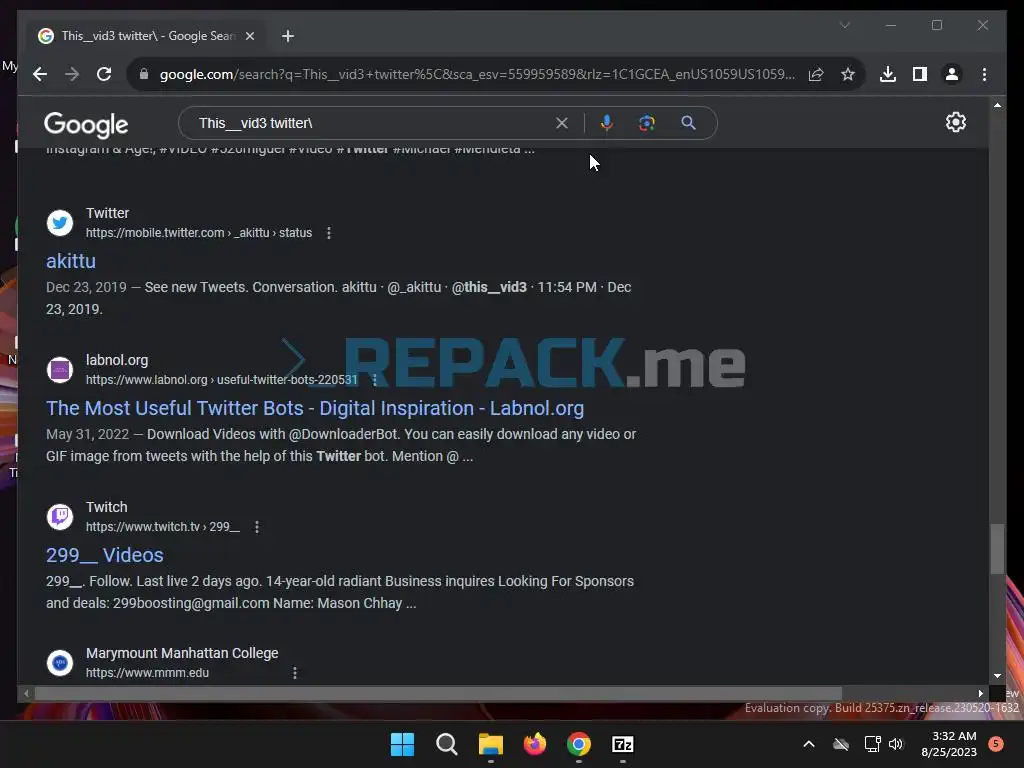The height and width of the screenshot is (768, 1024).
Task: Click the Marymount Manhattan College favicon
Action: (59, 662)
